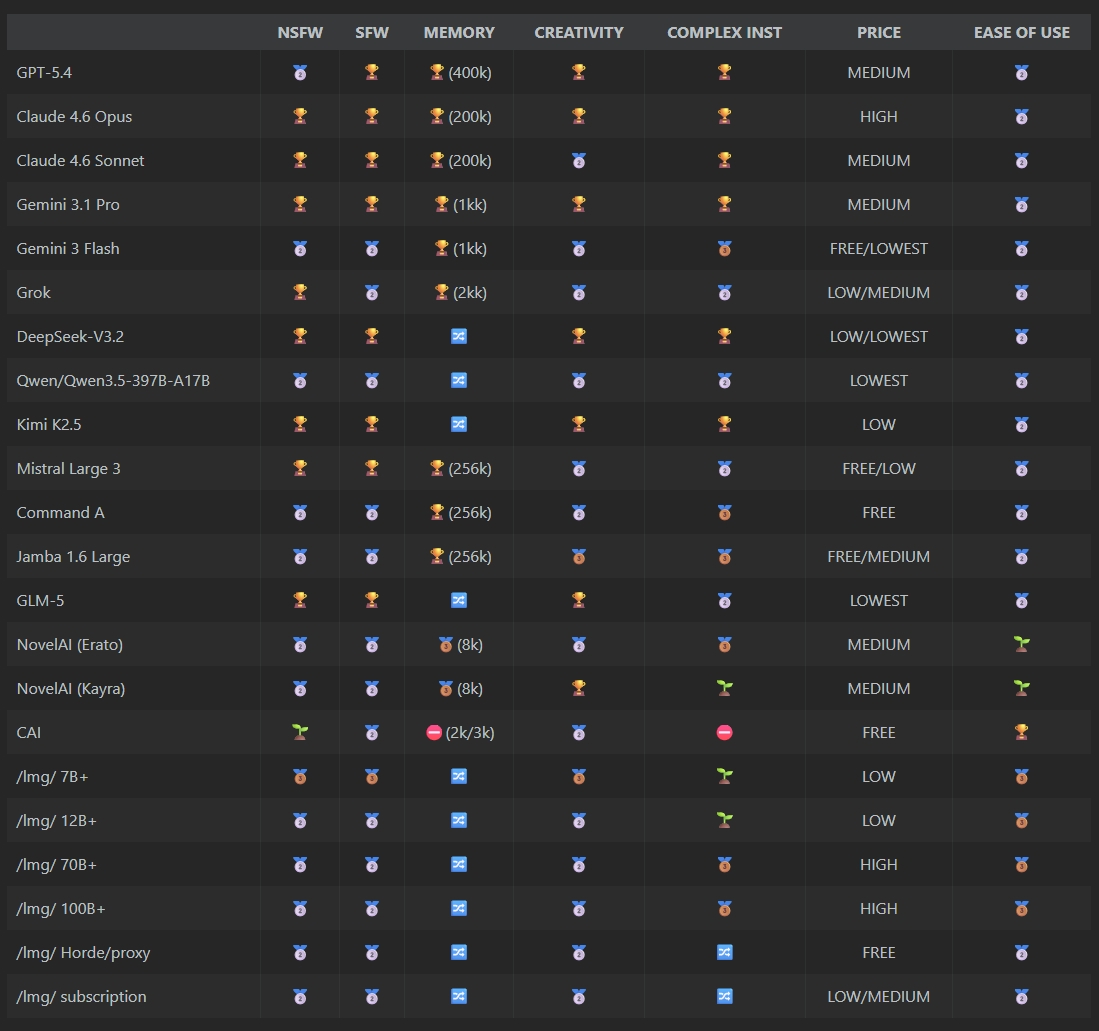Viewport: 1099px width, 1031px height.
Task: Click the trophy in NovelAI (Kayra) CREATIVITY cell
Action: point(578,688)
